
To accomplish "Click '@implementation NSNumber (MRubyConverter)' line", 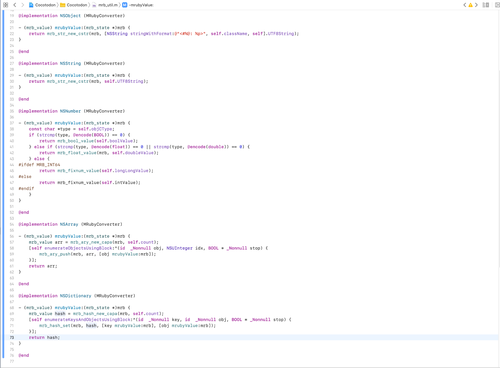I will 72,111.
